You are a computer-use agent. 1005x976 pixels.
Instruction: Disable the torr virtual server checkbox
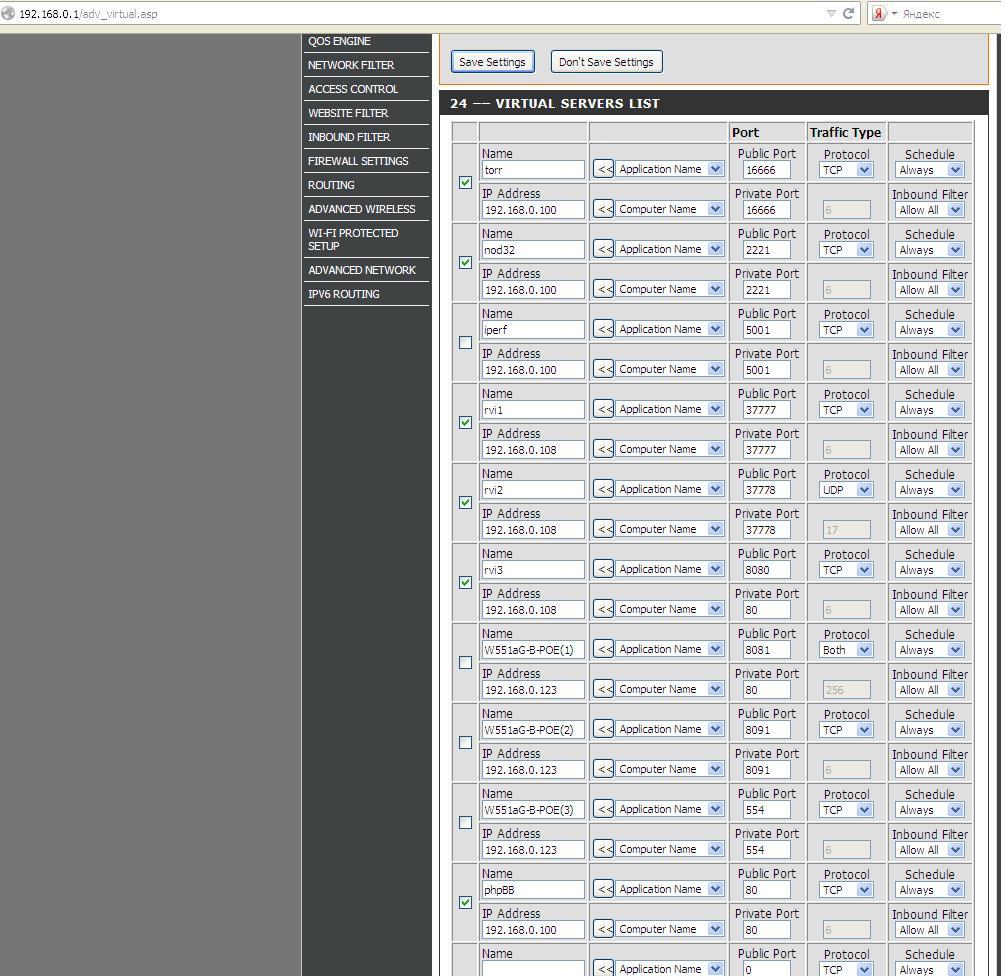466,183
